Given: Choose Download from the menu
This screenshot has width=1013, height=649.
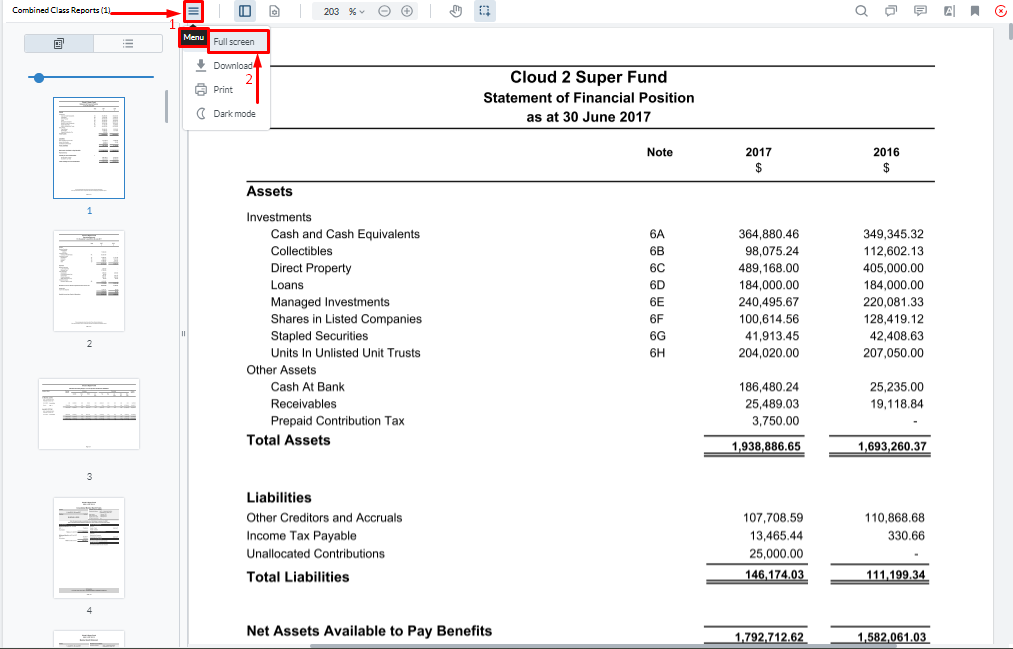Looking at the screenshot, I should point(233,65).
